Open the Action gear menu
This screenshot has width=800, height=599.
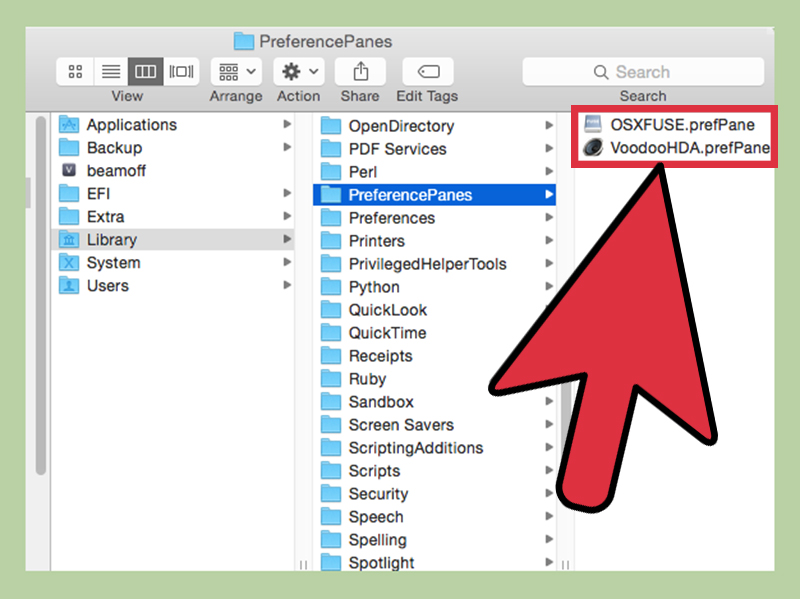pyautogui.click(x=299, y=71)
